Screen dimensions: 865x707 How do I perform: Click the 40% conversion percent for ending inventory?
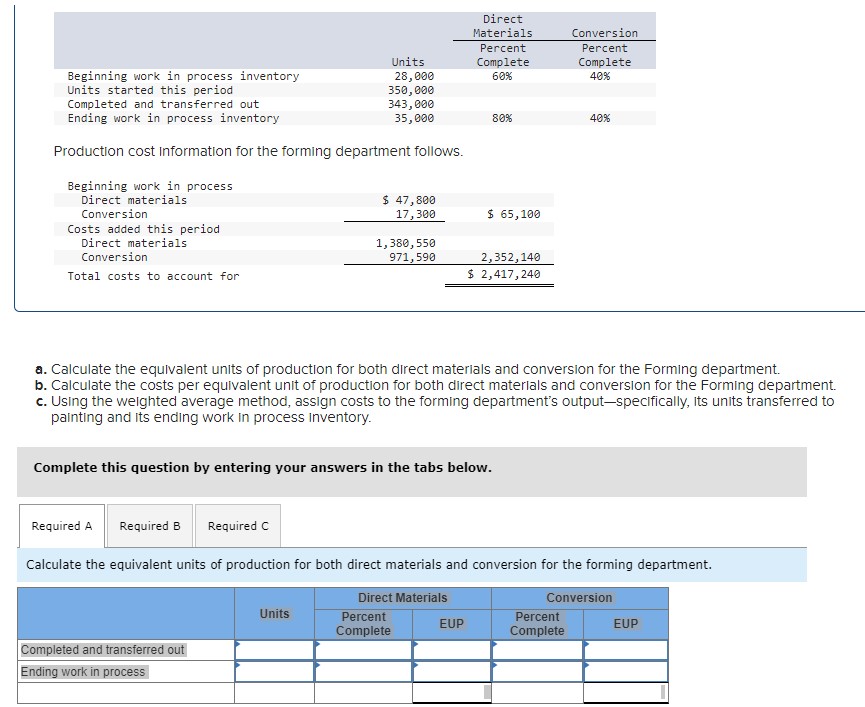[600, 118]
